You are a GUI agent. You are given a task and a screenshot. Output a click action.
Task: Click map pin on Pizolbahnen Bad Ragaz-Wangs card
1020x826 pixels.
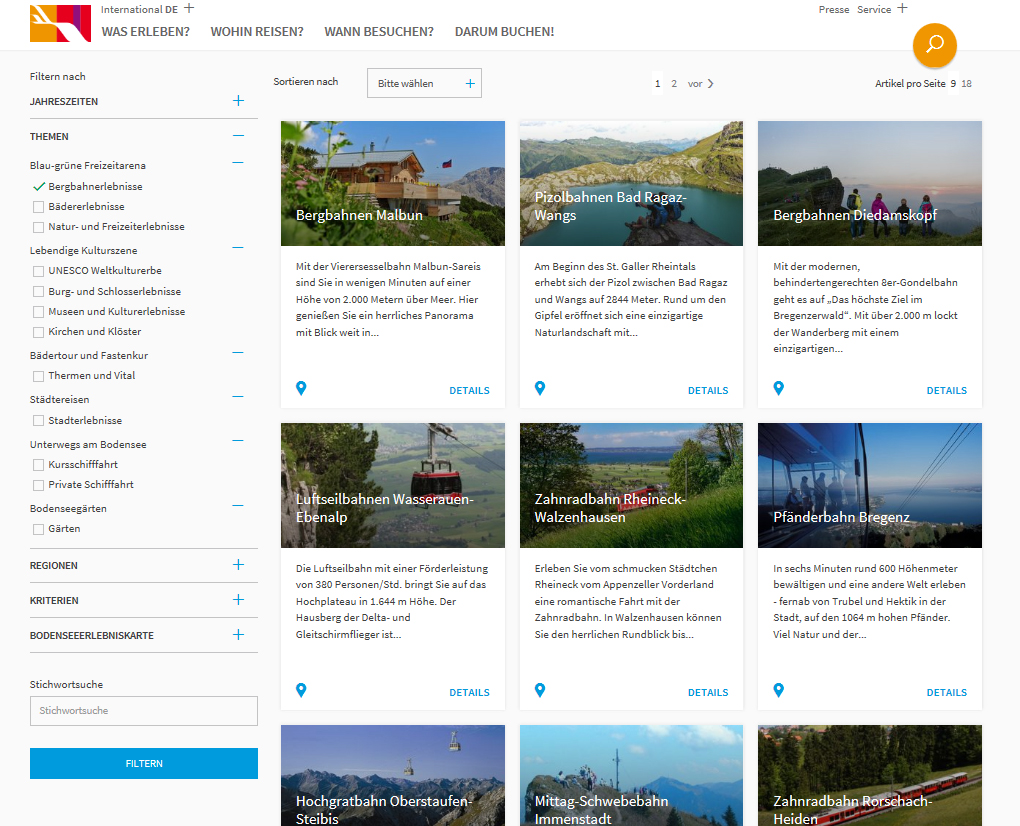[x=540, y=388]
